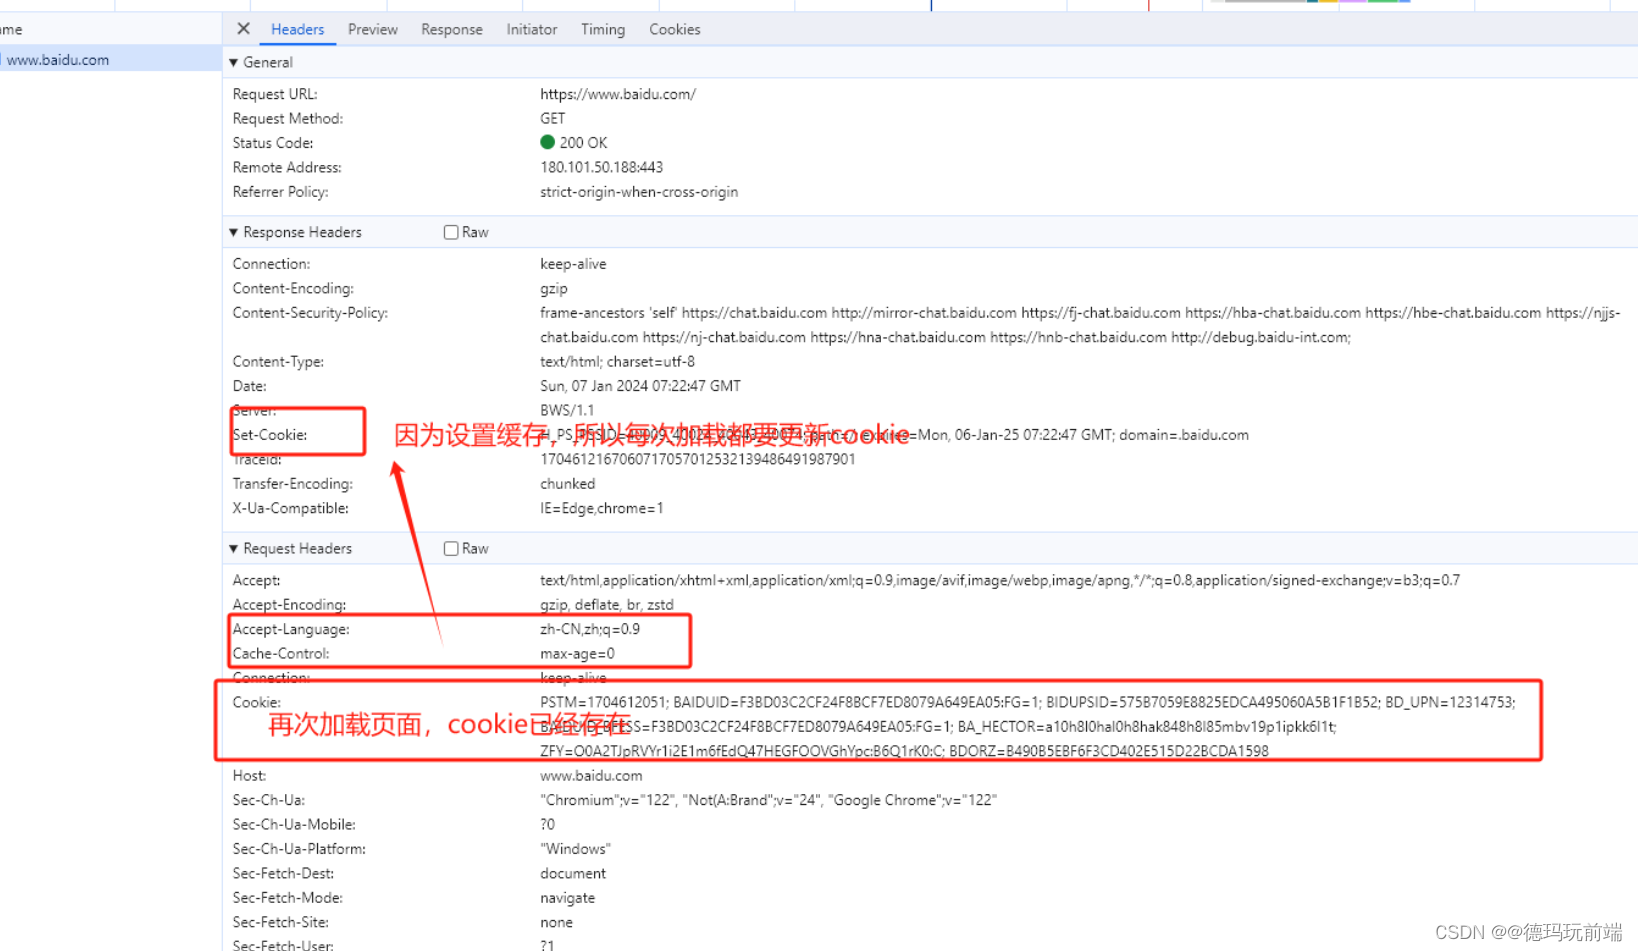Click the Sec-Fetch-Dest value document
Screen dimensions: 1638x951
coord(573,874)
